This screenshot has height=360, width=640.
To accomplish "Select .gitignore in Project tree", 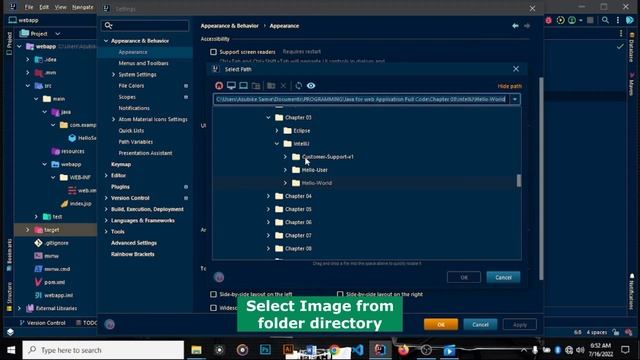I will [57, 243].
